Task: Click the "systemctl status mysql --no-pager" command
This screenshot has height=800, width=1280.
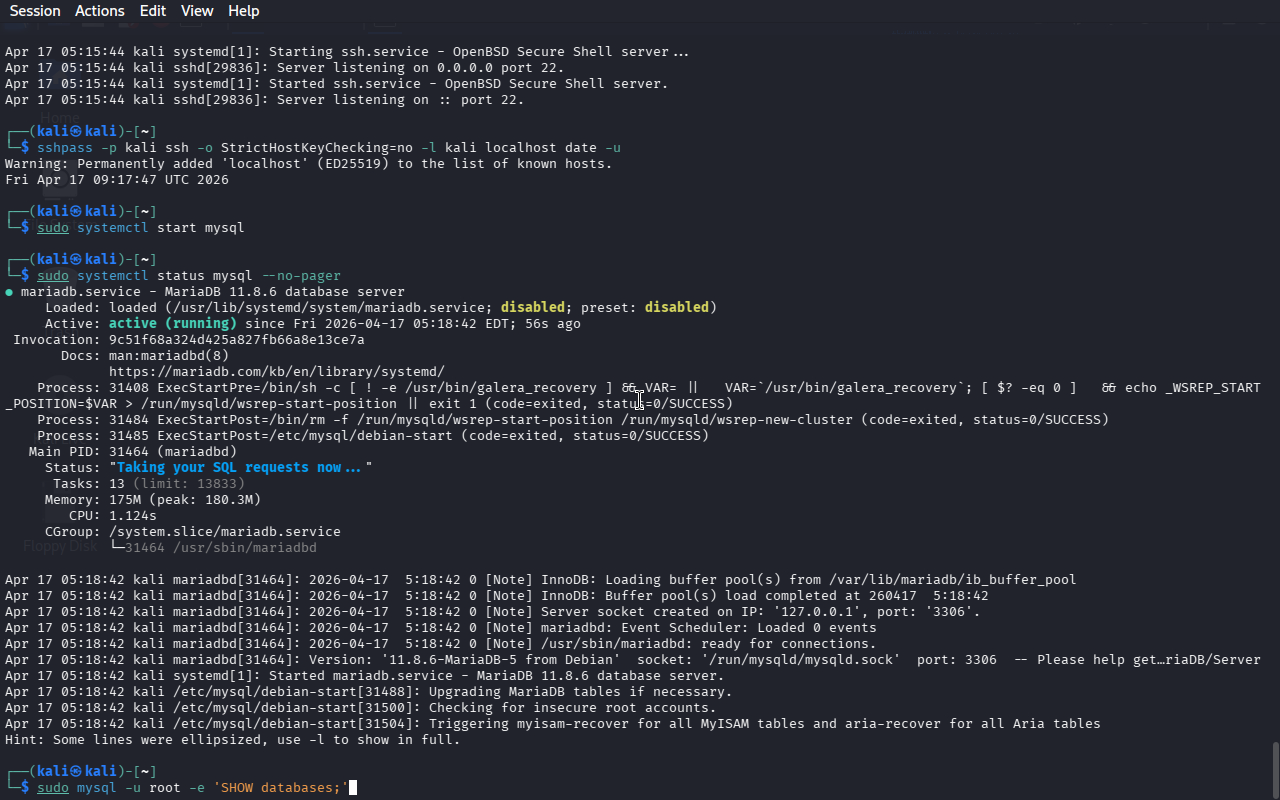Action: (208, 276)
